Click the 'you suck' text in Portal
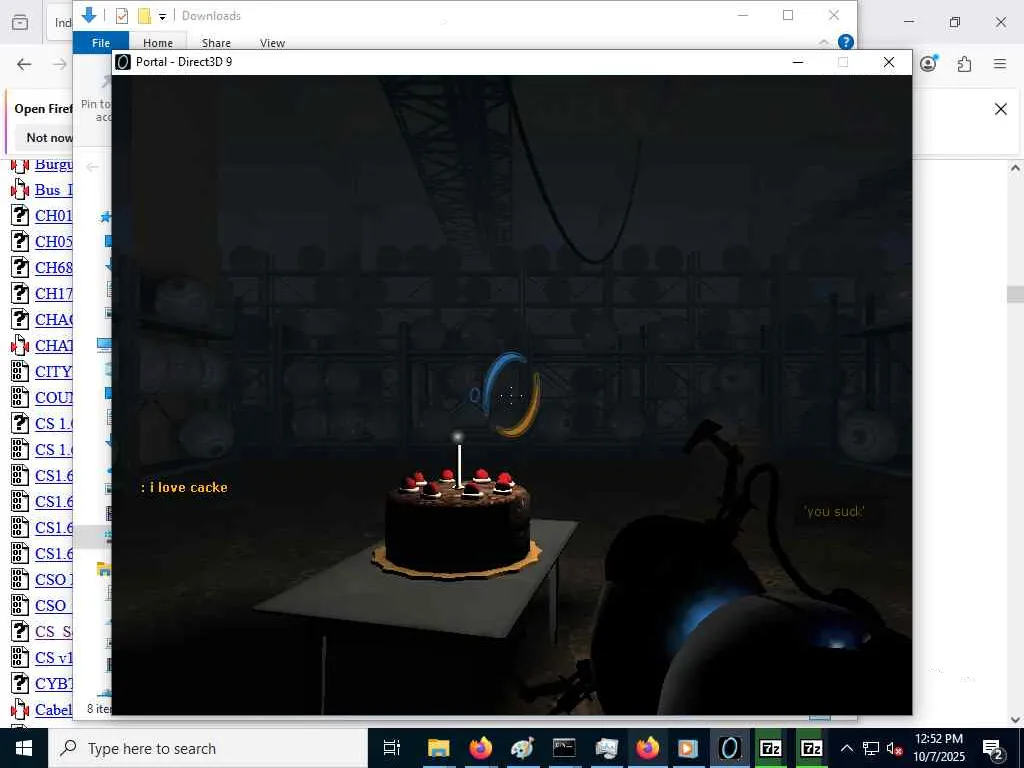The image size is (1024, 768). point(835,511)
